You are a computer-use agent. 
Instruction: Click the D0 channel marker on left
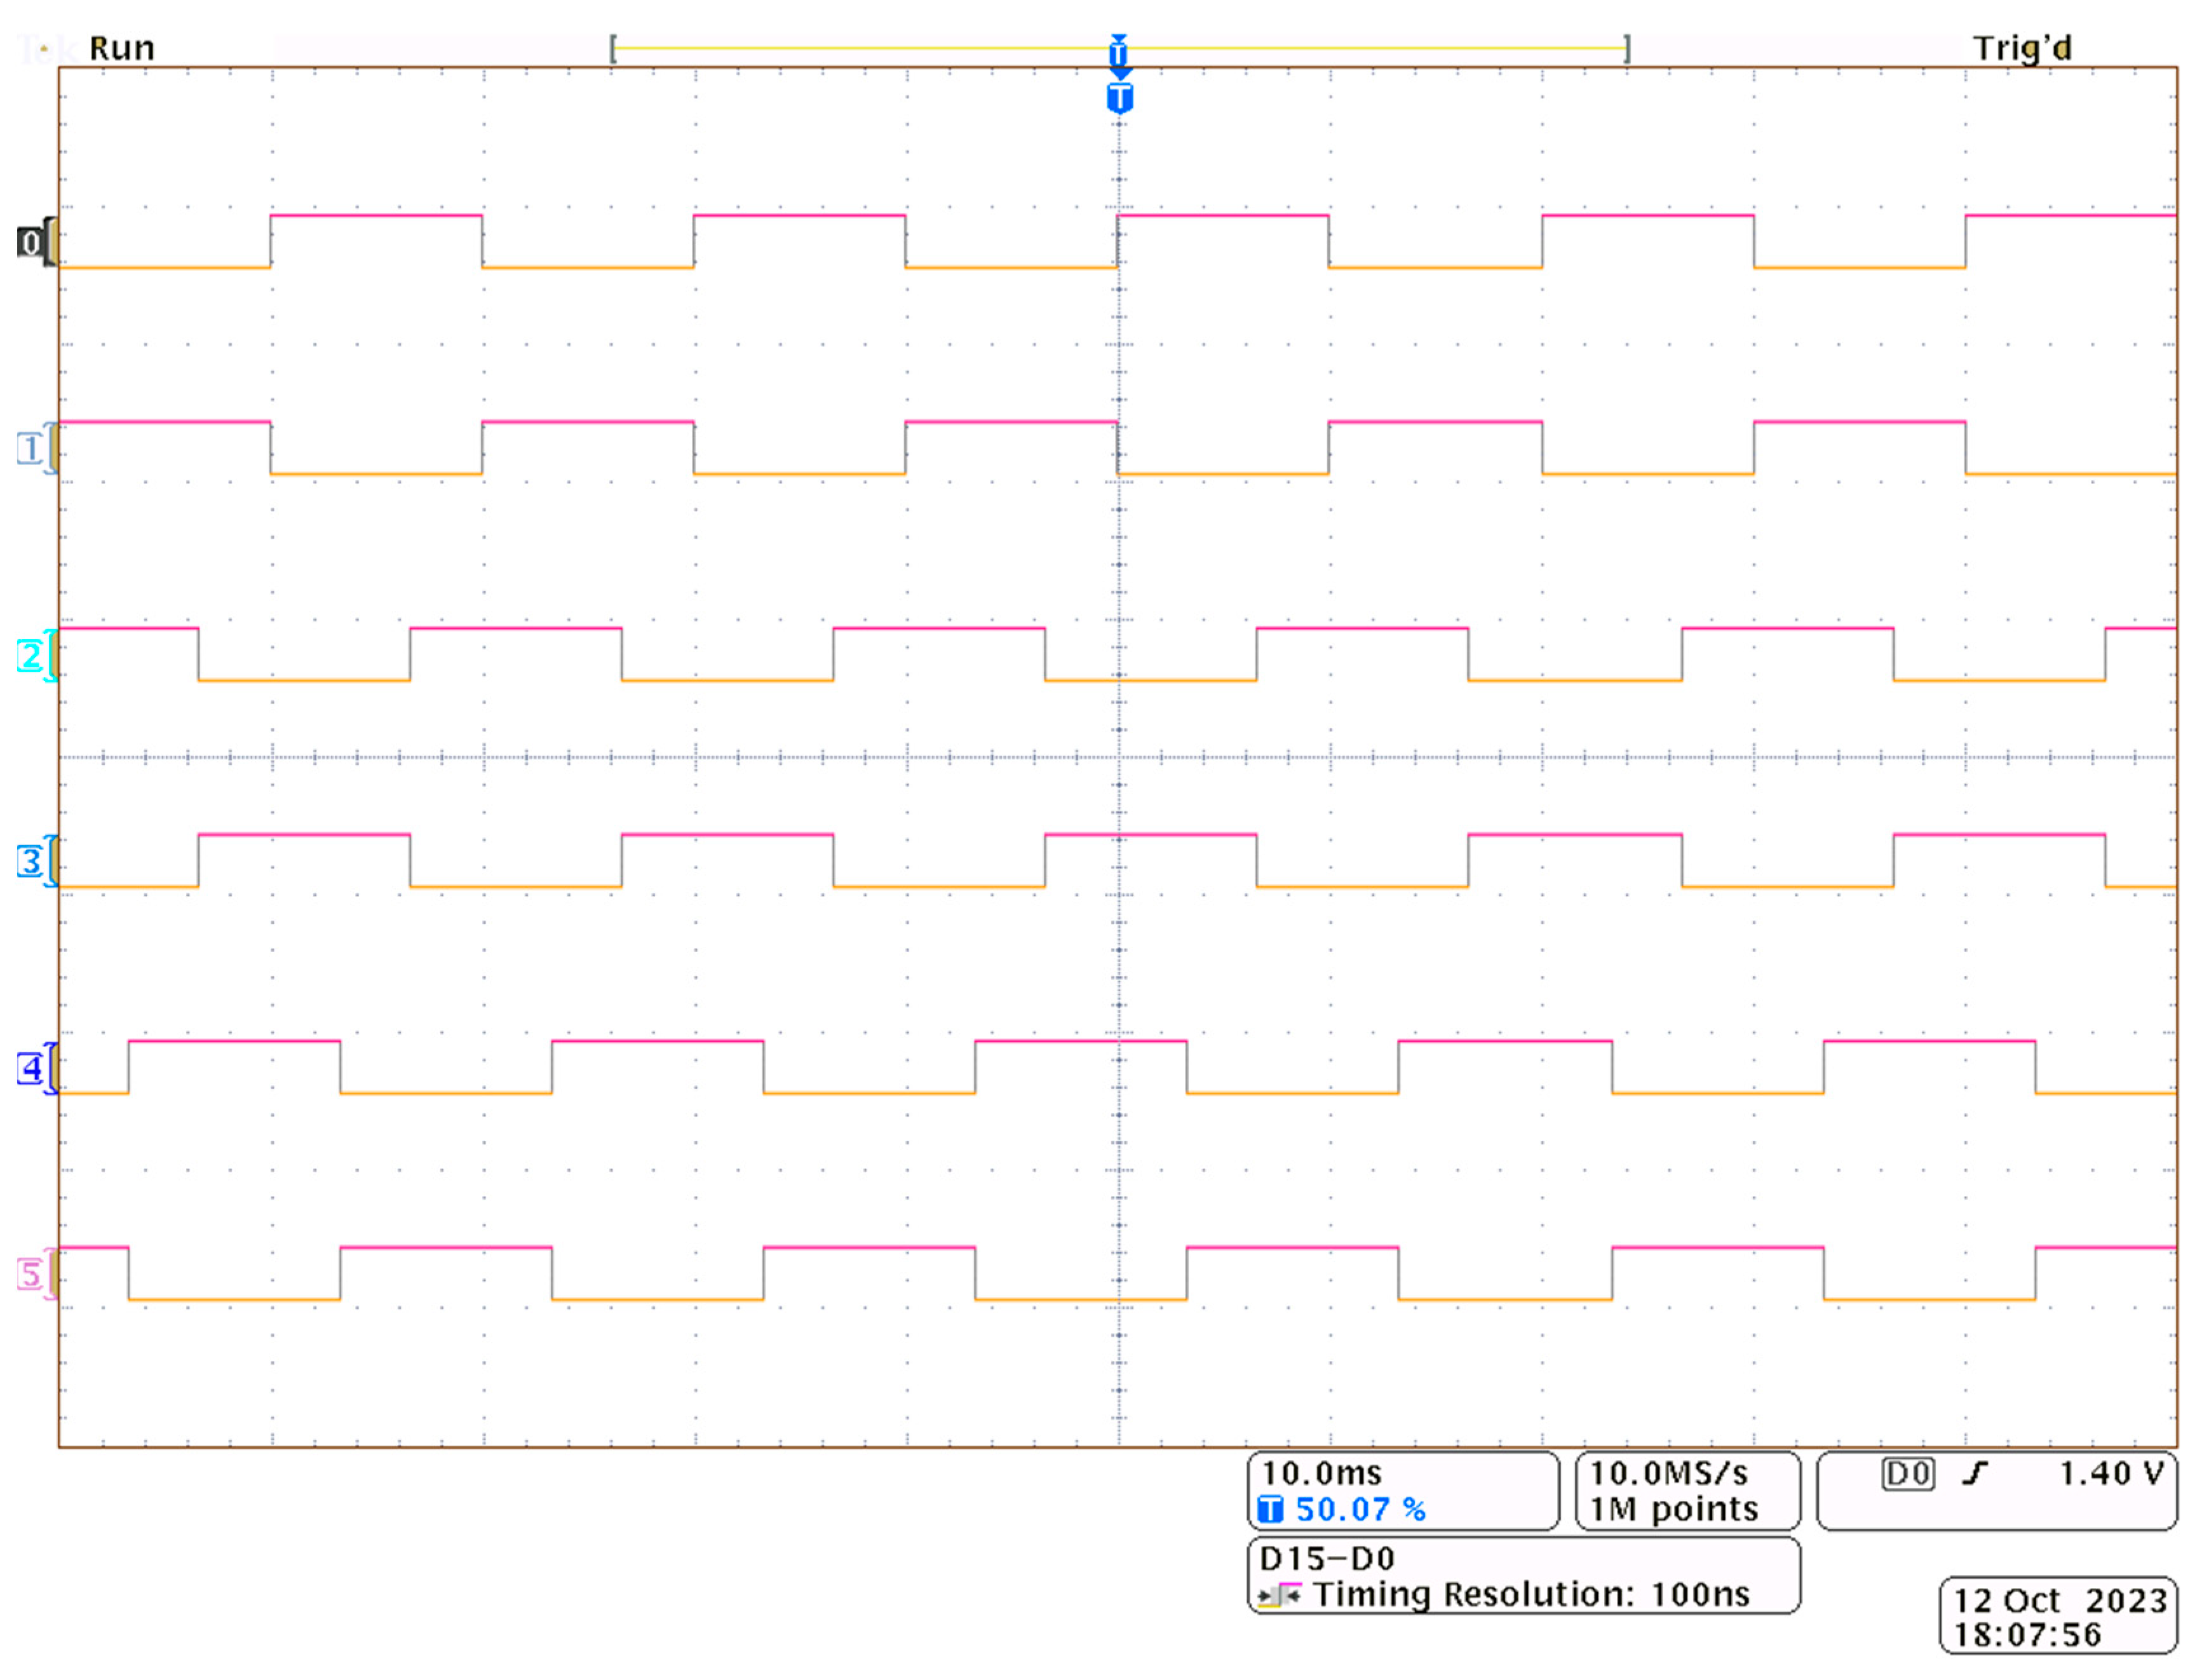30,243
